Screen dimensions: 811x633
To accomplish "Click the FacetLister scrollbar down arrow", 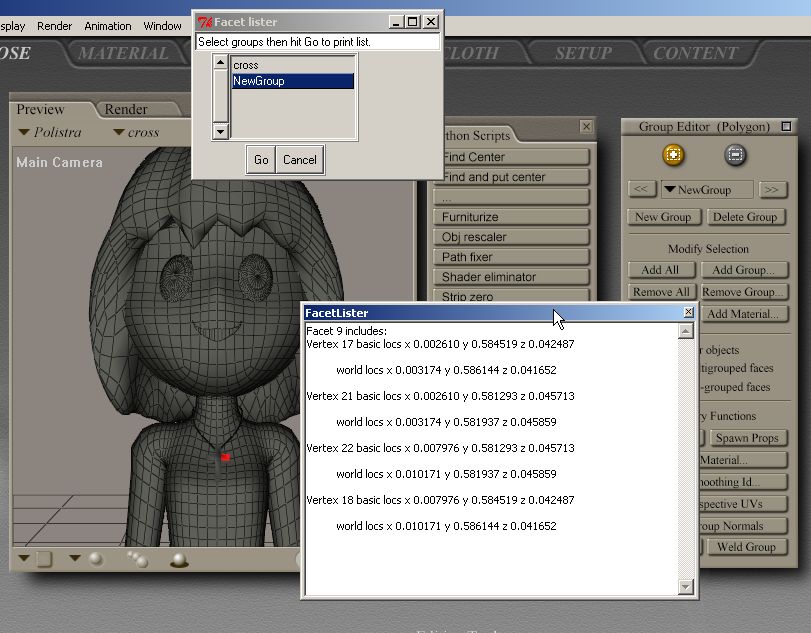I will pyautogui.click(x=686, y=587).
